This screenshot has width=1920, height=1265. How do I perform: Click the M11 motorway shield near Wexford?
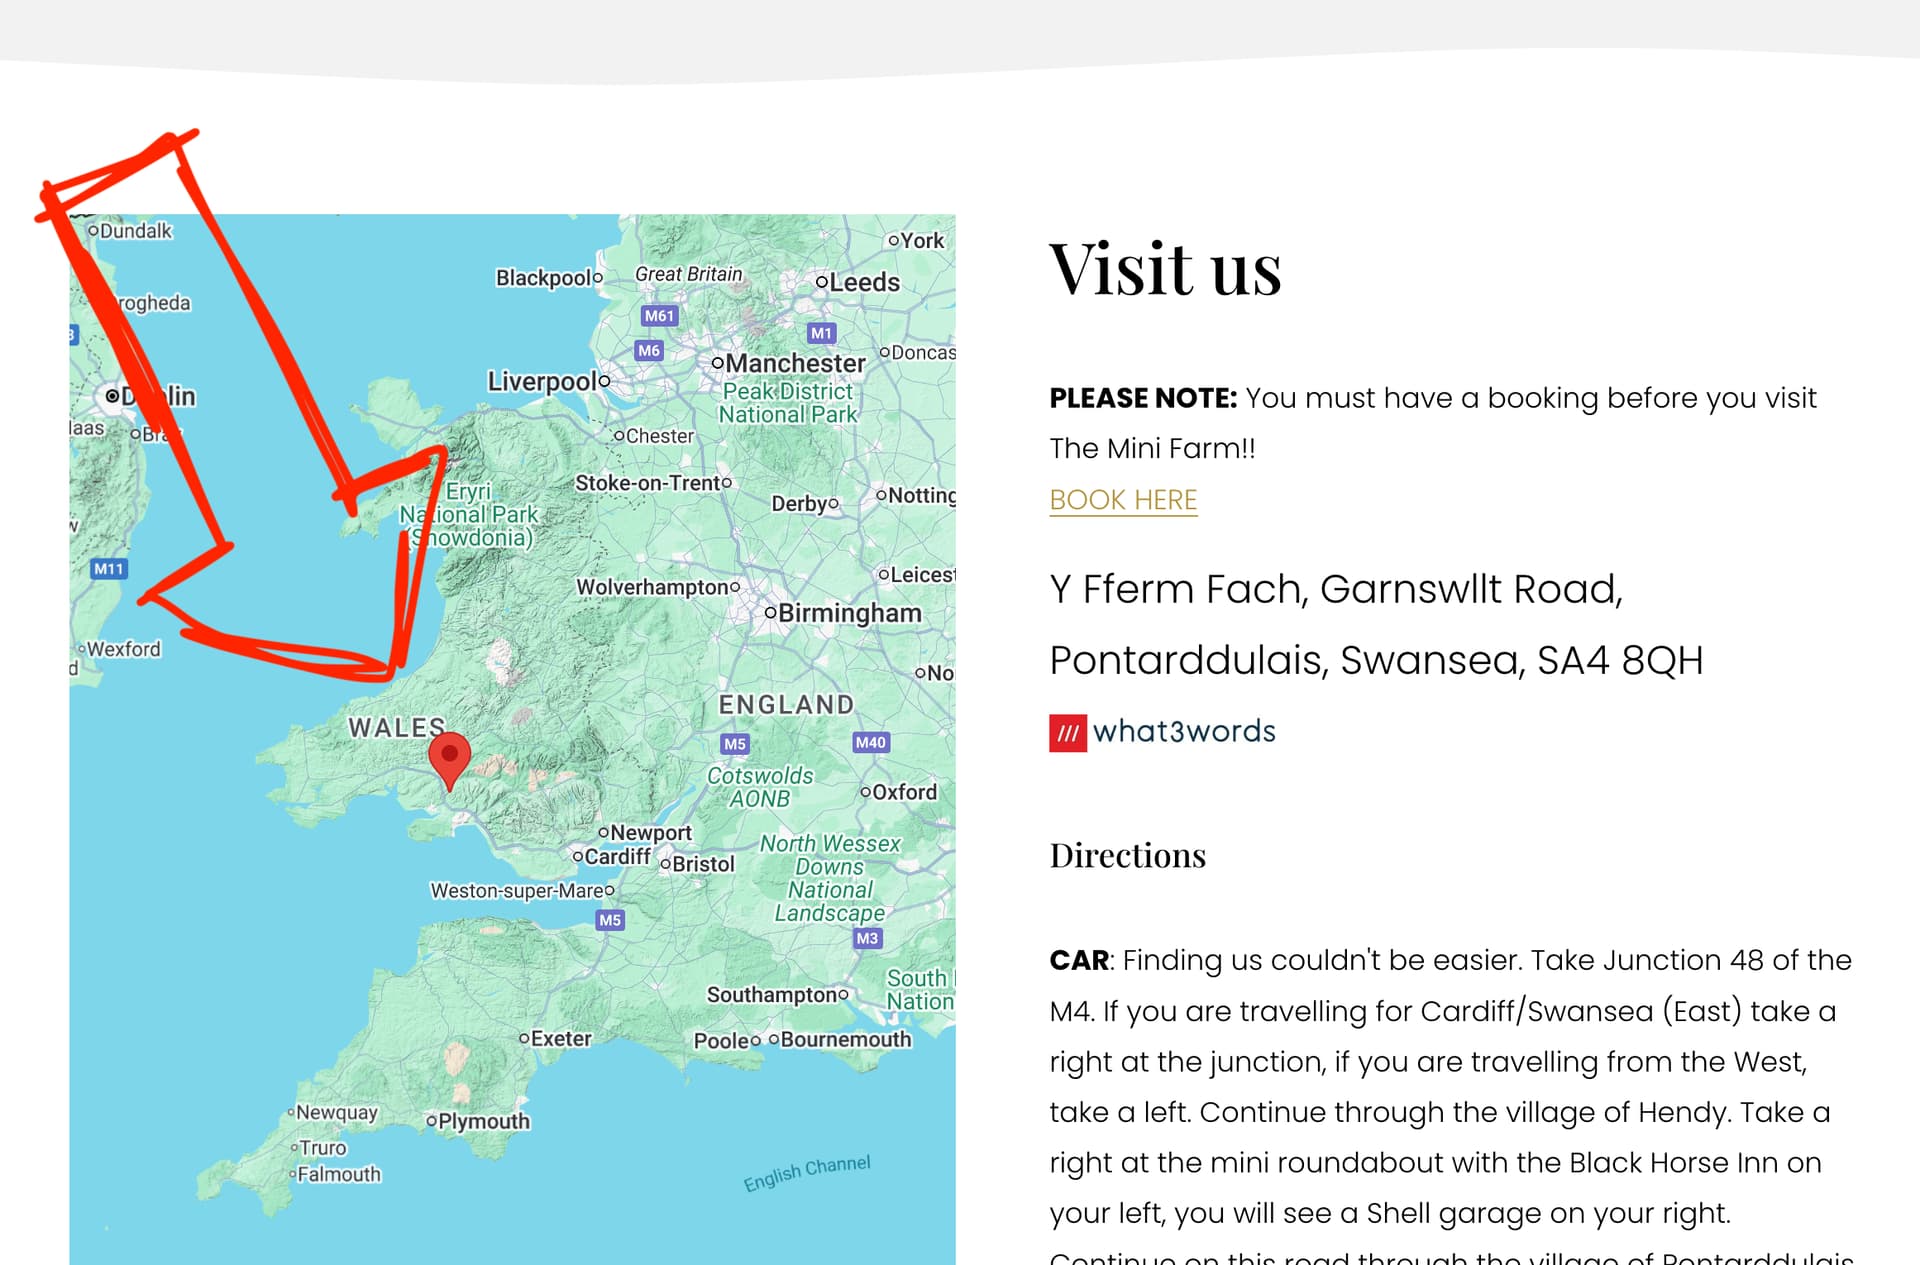pos(108,569)
